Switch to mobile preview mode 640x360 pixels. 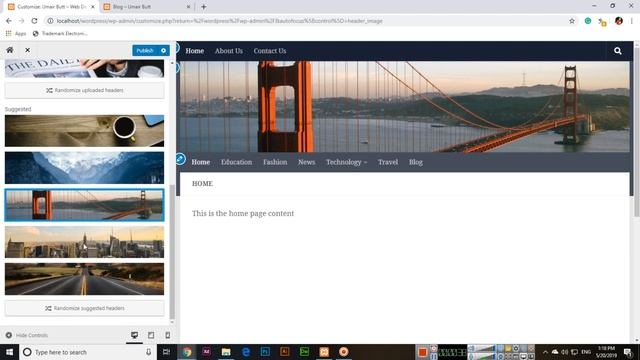(x=168, y=335)
